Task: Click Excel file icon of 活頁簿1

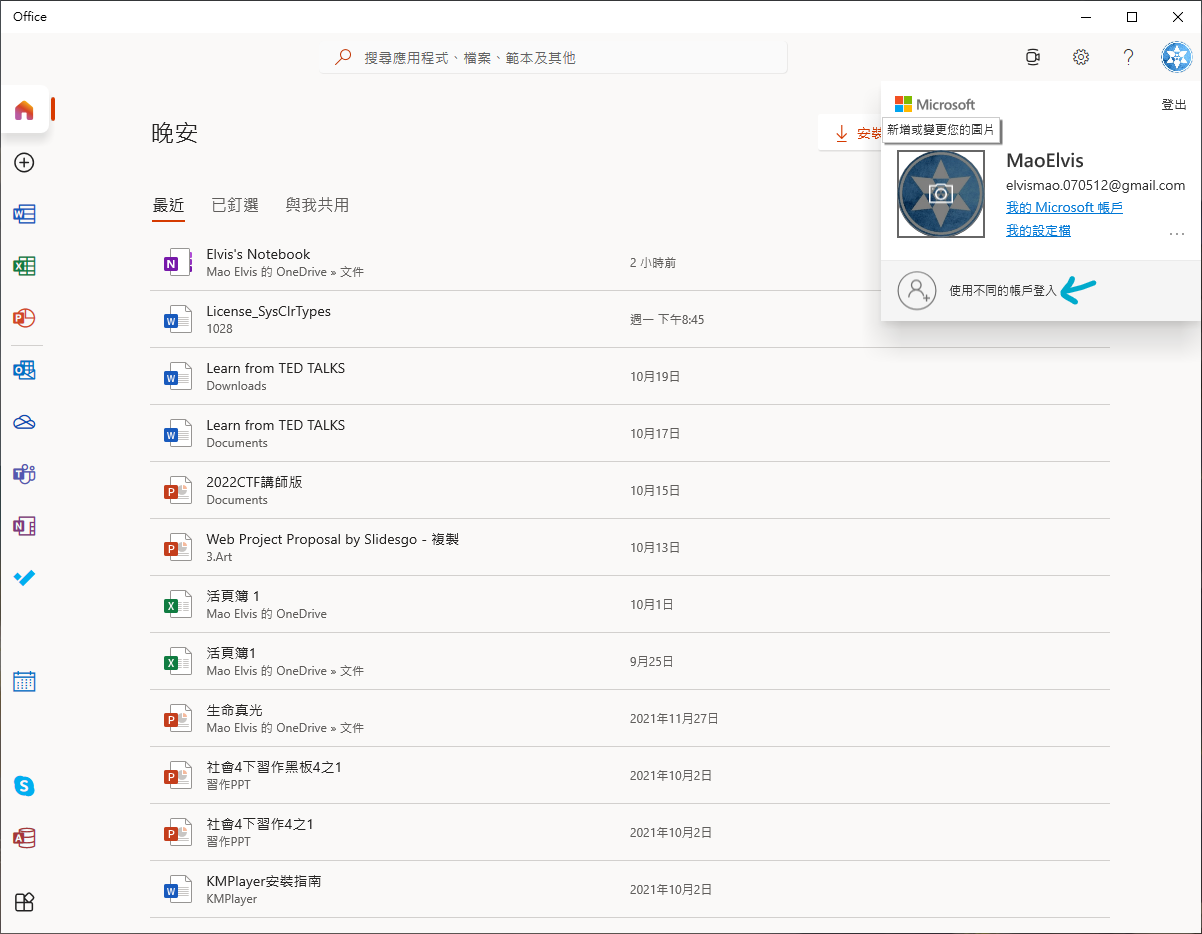Action: coord(176,661)
